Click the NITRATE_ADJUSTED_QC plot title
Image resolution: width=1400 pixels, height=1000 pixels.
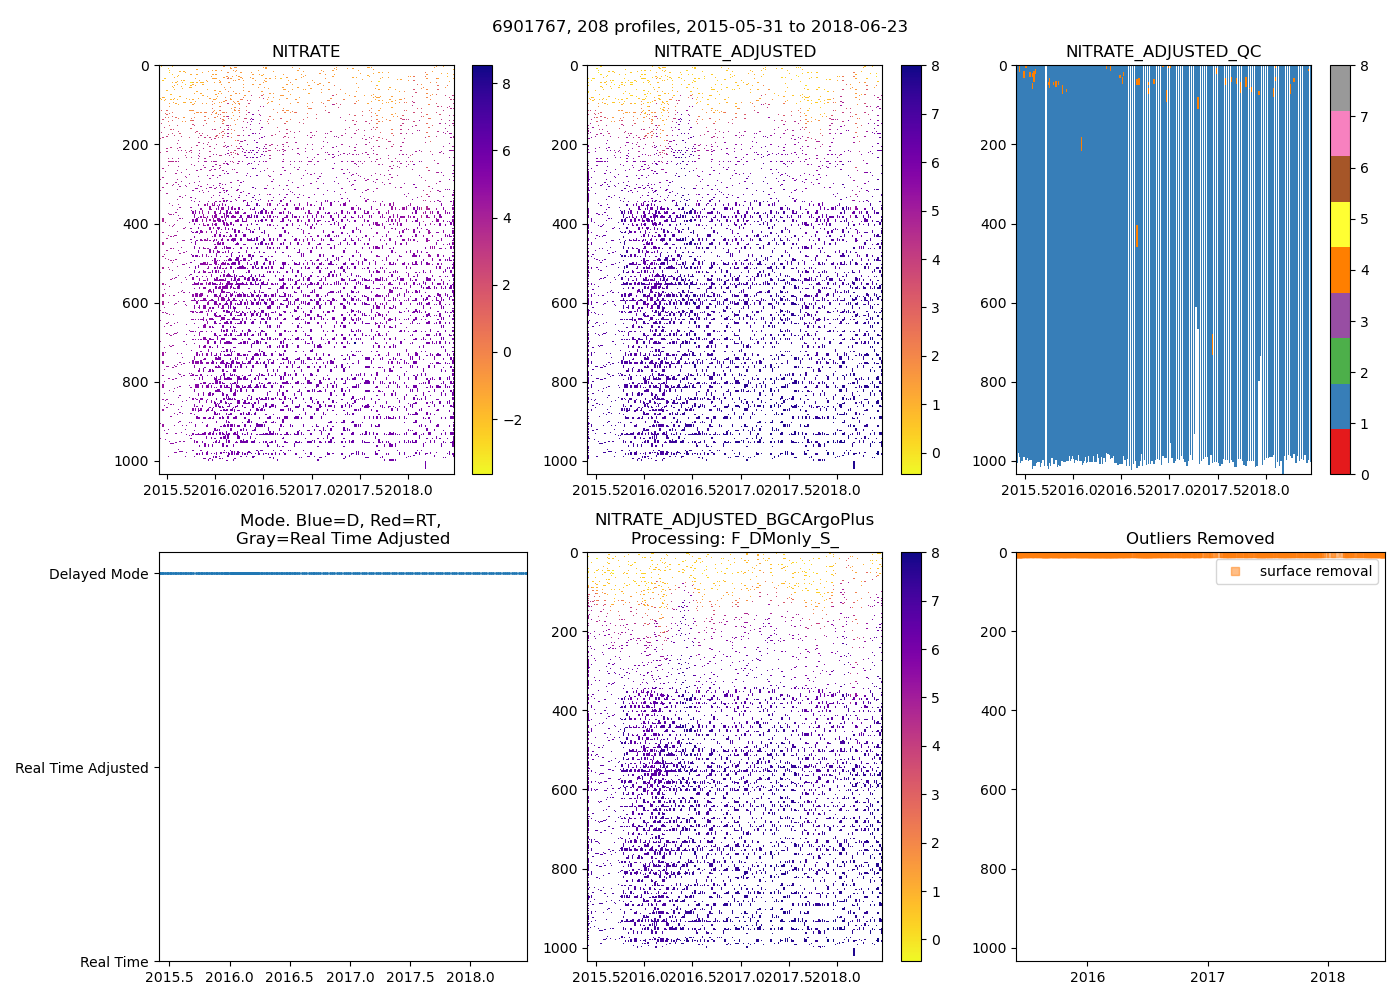[x=1163, y=51]
